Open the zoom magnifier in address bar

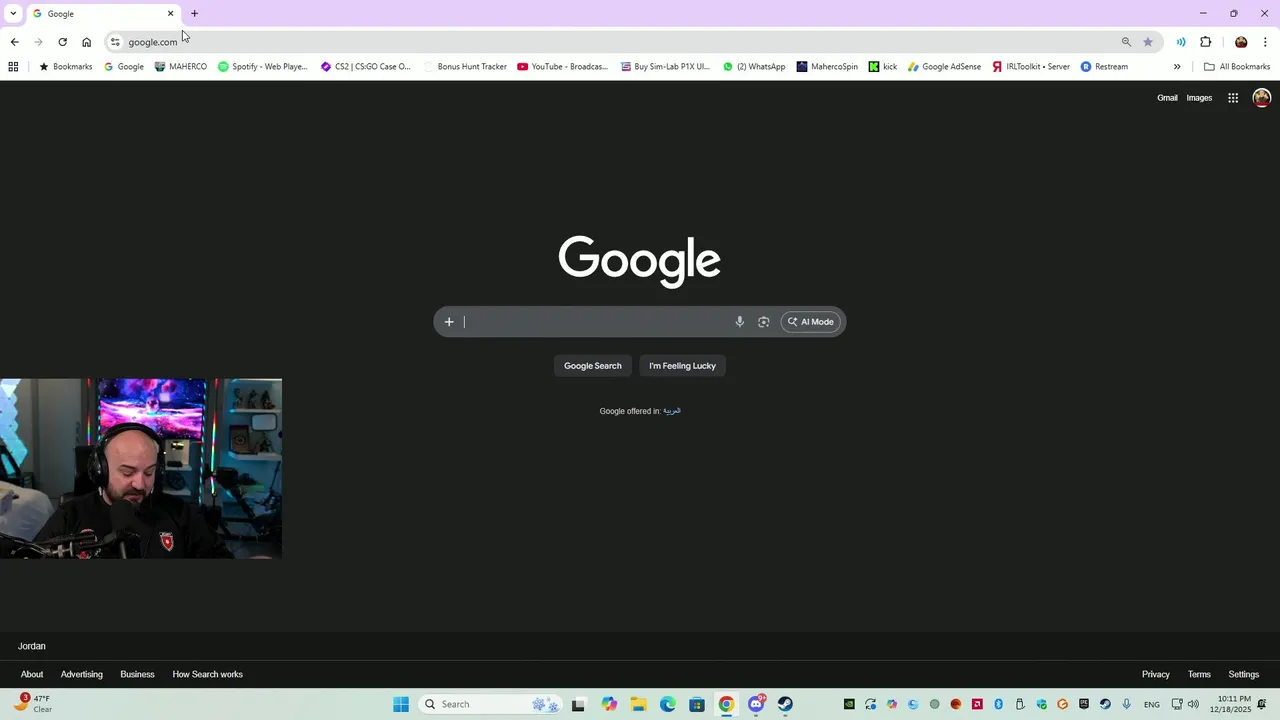[x=1126, y=42]
